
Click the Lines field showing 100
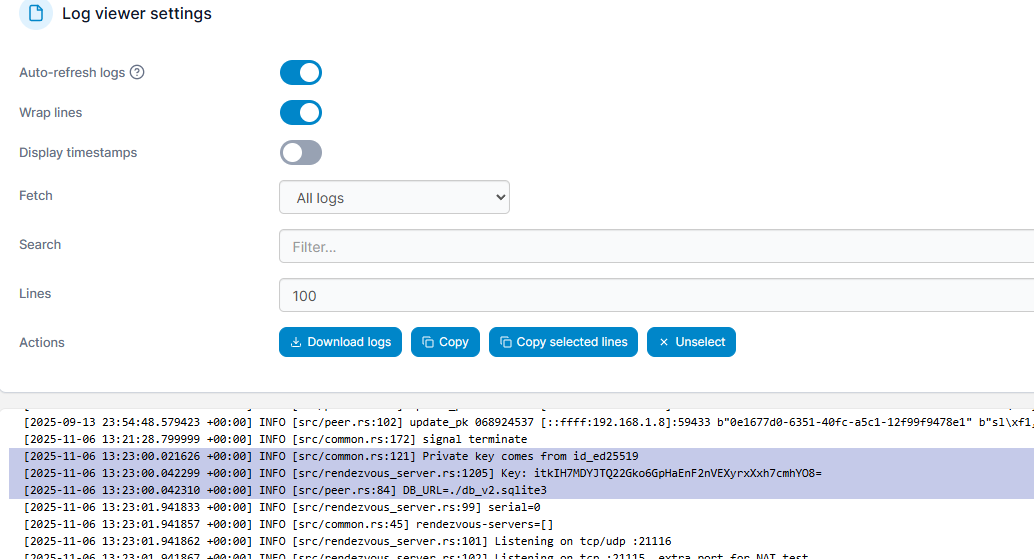656,295
